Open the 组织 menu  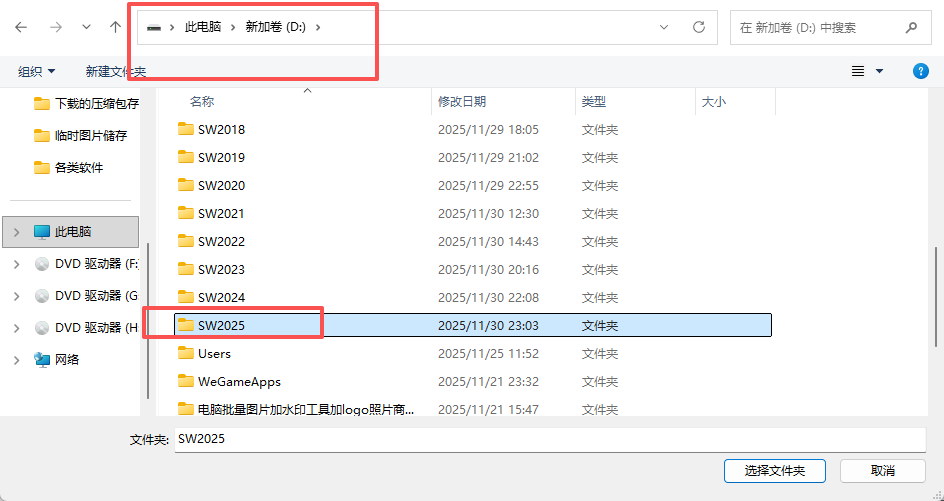pyautogui.click(x=37, y=72)
